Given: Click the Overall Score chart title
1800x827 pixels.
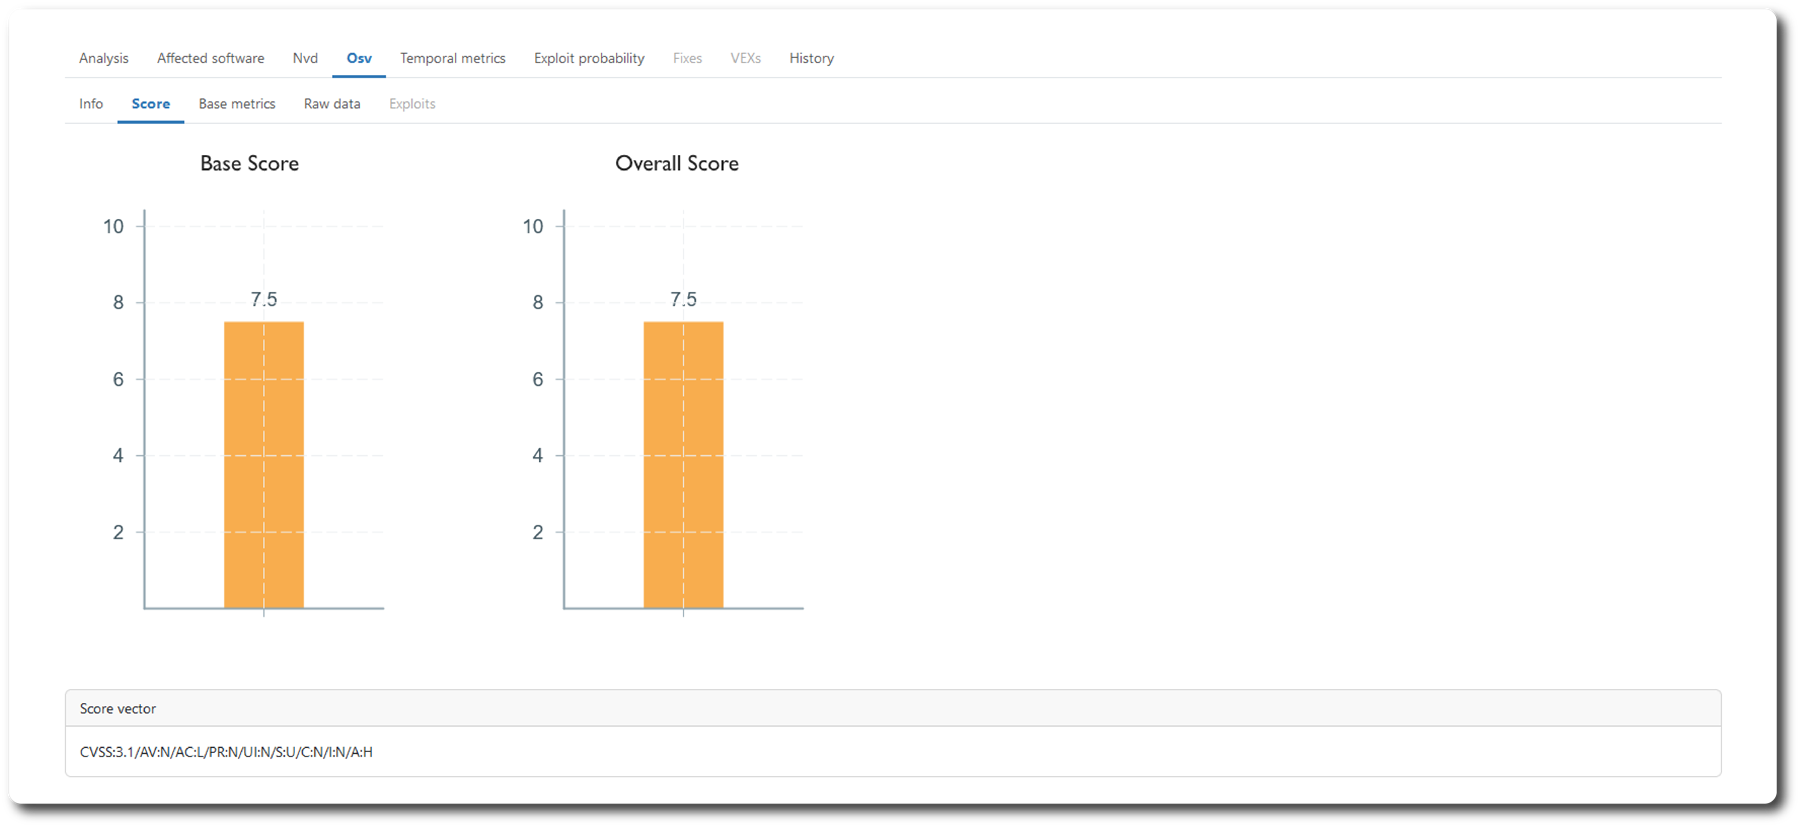Looking at the screenshot, I should point(677,163).
